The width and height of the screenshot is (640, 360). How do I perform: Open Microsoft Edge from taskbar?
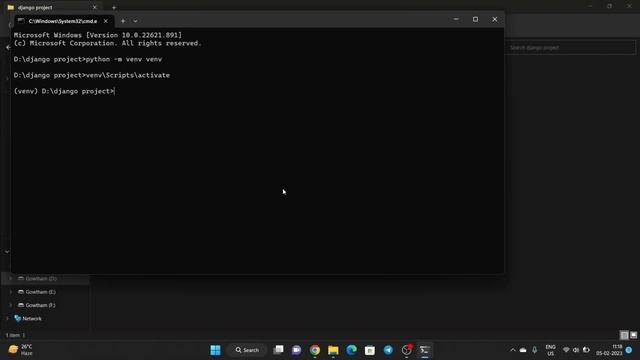click(351, 350)
